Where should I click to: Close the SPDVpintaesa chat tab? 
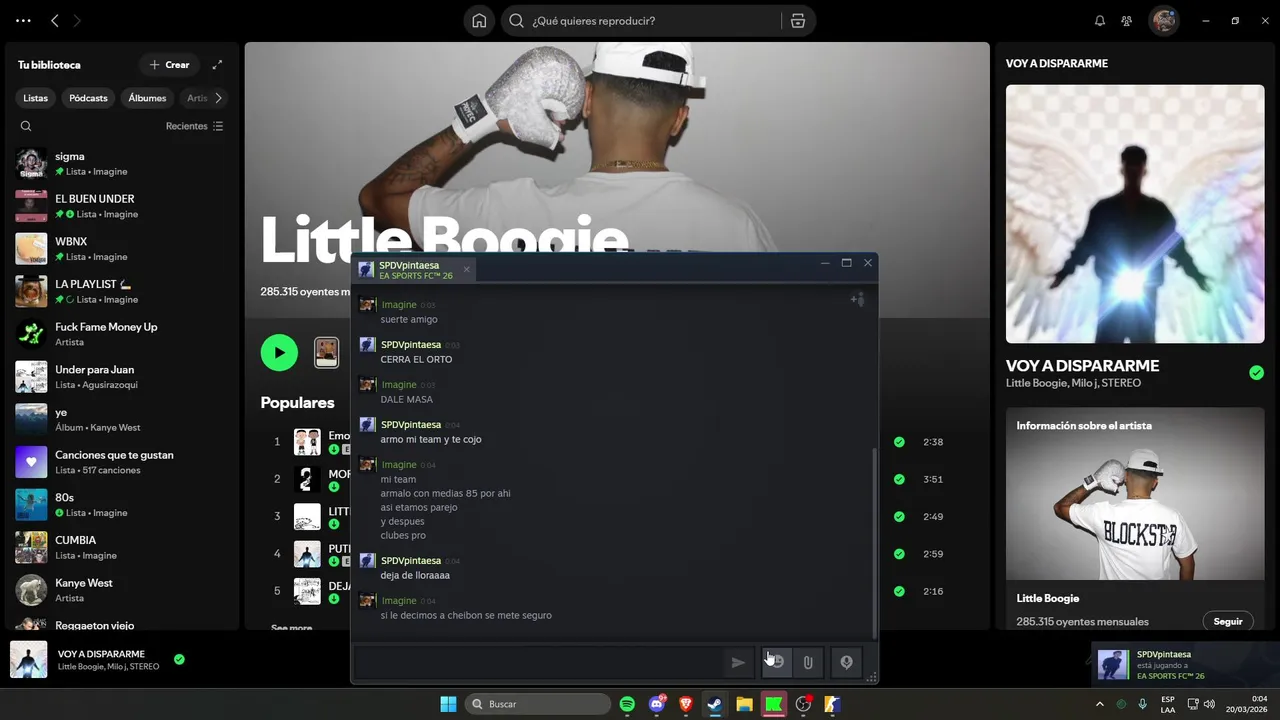coord(466,269)
